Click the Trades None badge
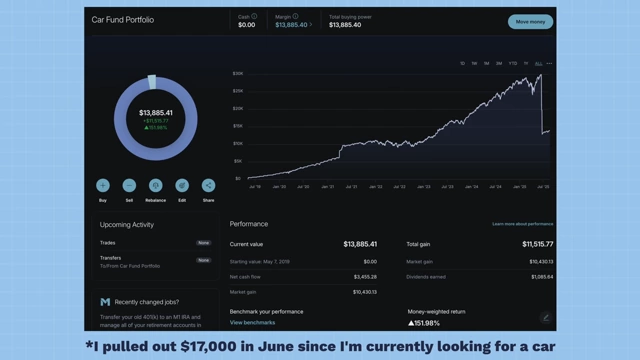The image size is (640, 360). click(203, 243)
